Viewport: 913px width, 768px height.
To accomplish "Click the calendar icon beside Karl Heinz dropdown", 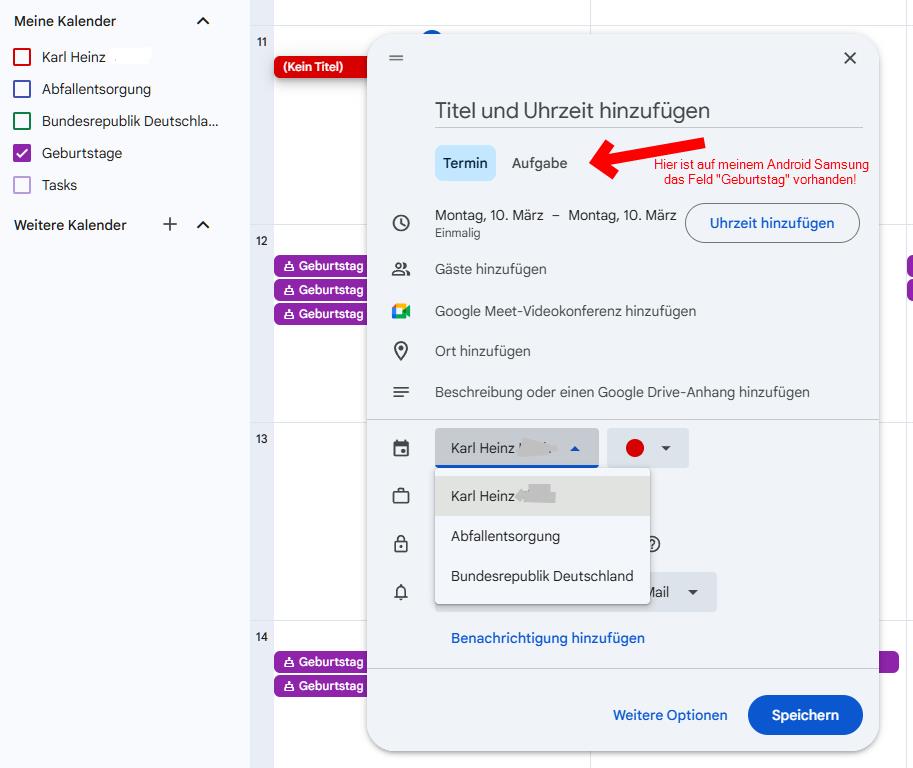I will point(401,448).
